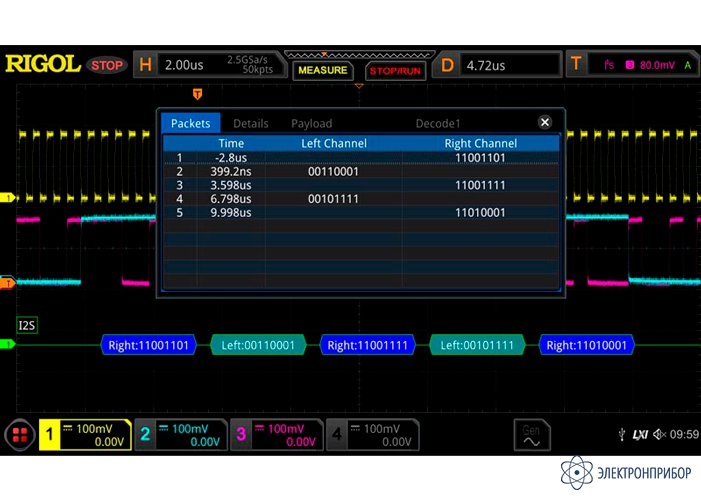Image resolution: width=701 pixels, height=500 pixels.
Task: Open trigger settings showing 80.0mV
Action: coord(632,65)
